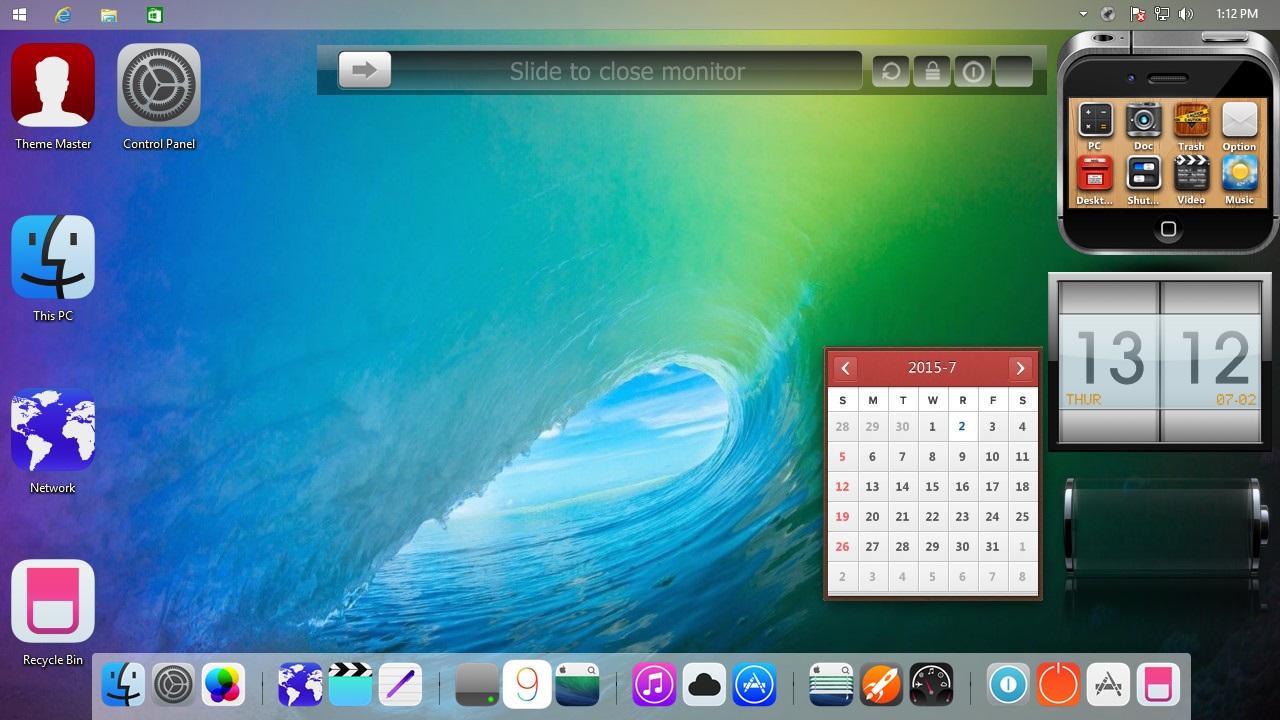Open the Doc camera icon on phone widget
Viewport: 1280px width, 720px height.
(x=1143, y=121)
